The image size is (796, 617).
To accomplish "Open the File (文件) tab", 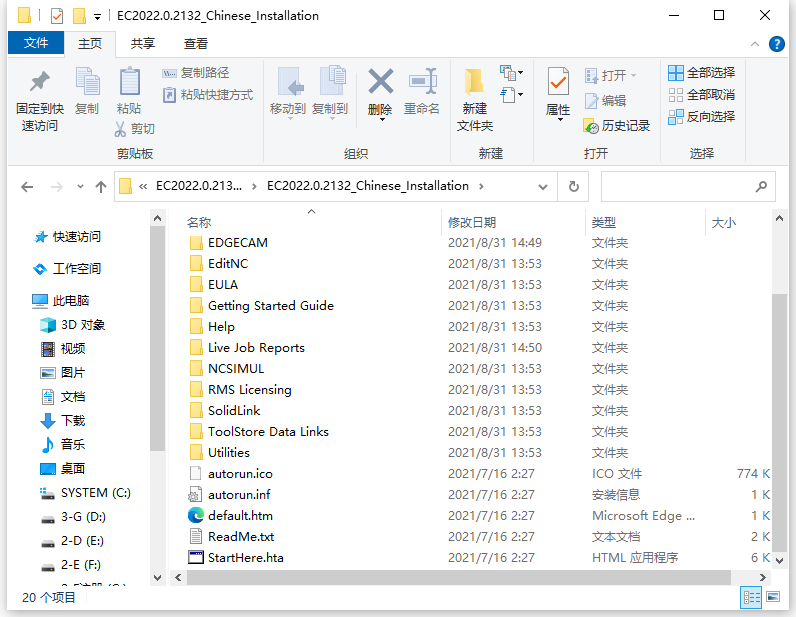I will (x=36, y=43).
